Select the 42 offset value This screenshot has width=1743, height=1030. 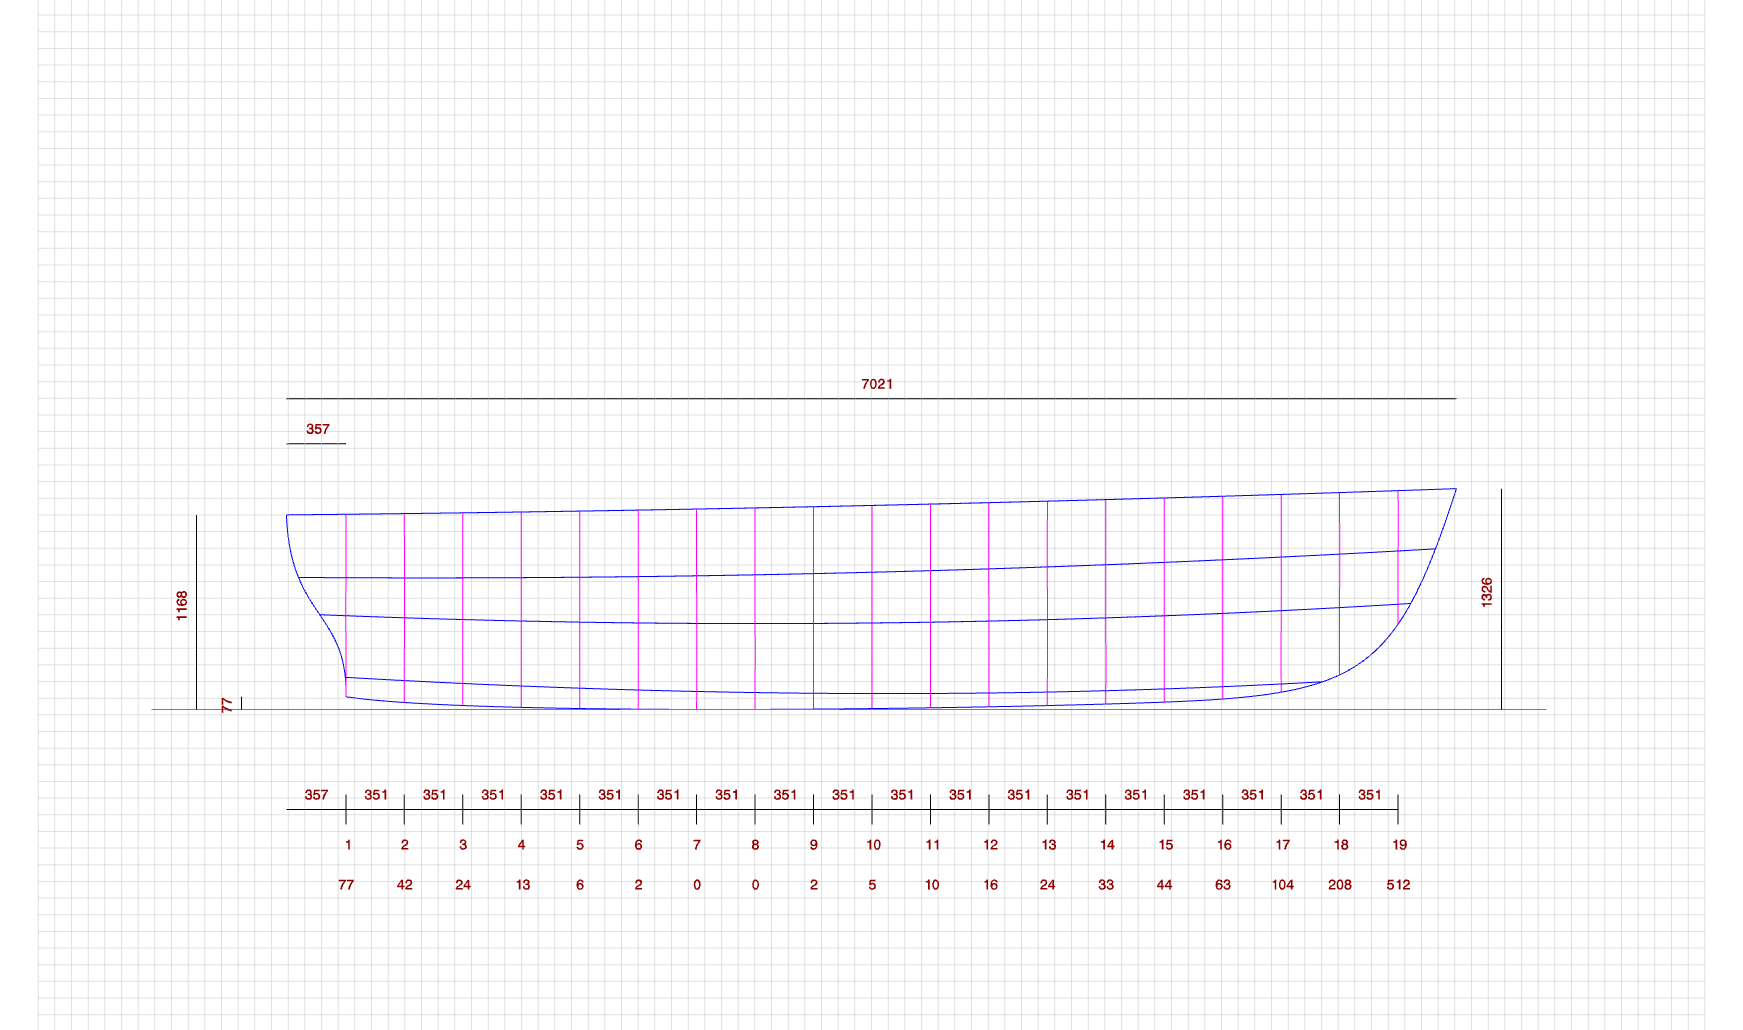coord(405,885)
